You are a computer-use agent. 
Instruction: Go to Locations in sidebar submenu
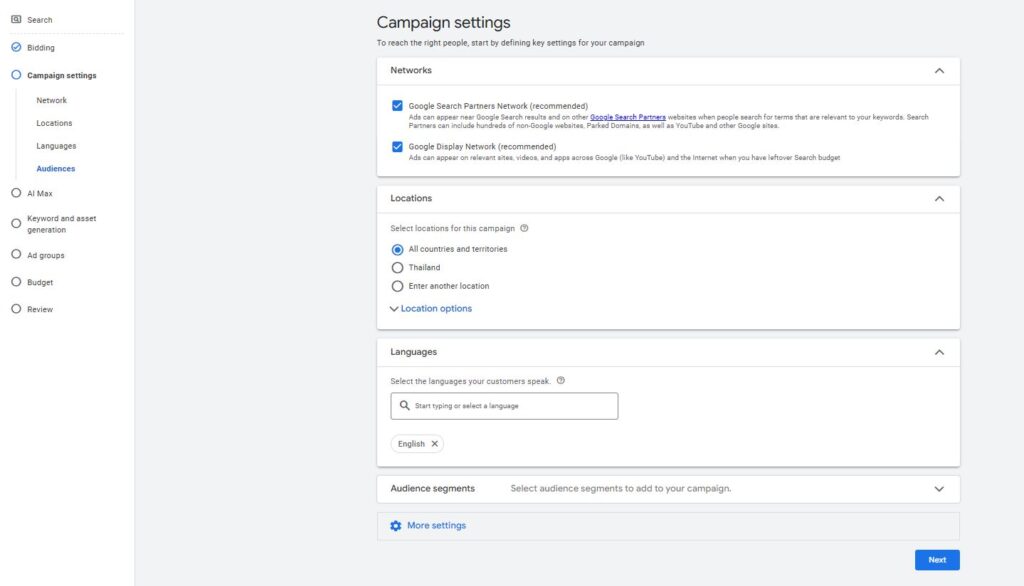click(54, 123)
